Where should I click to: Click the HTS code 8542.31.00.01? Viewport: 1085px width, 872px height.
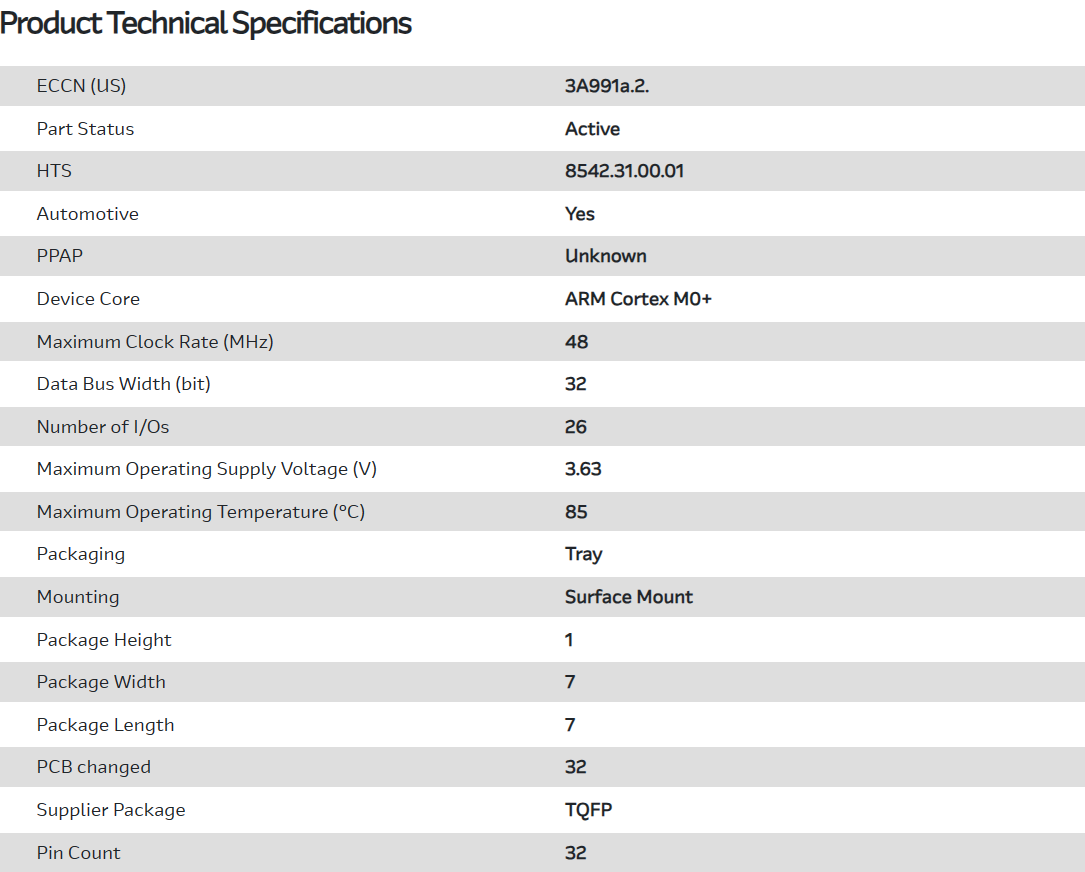pos(624,171)
